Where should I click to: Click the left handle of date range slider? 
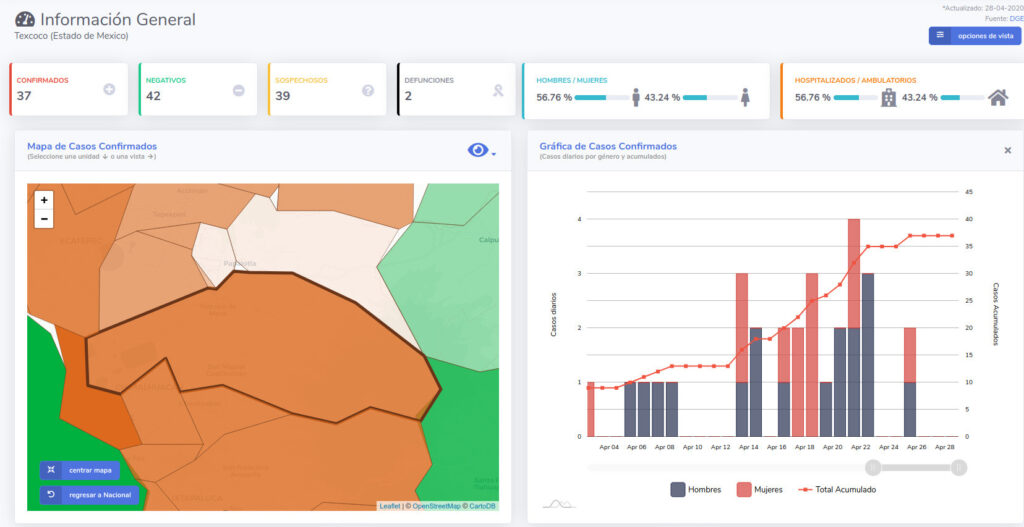pos(873,467)
